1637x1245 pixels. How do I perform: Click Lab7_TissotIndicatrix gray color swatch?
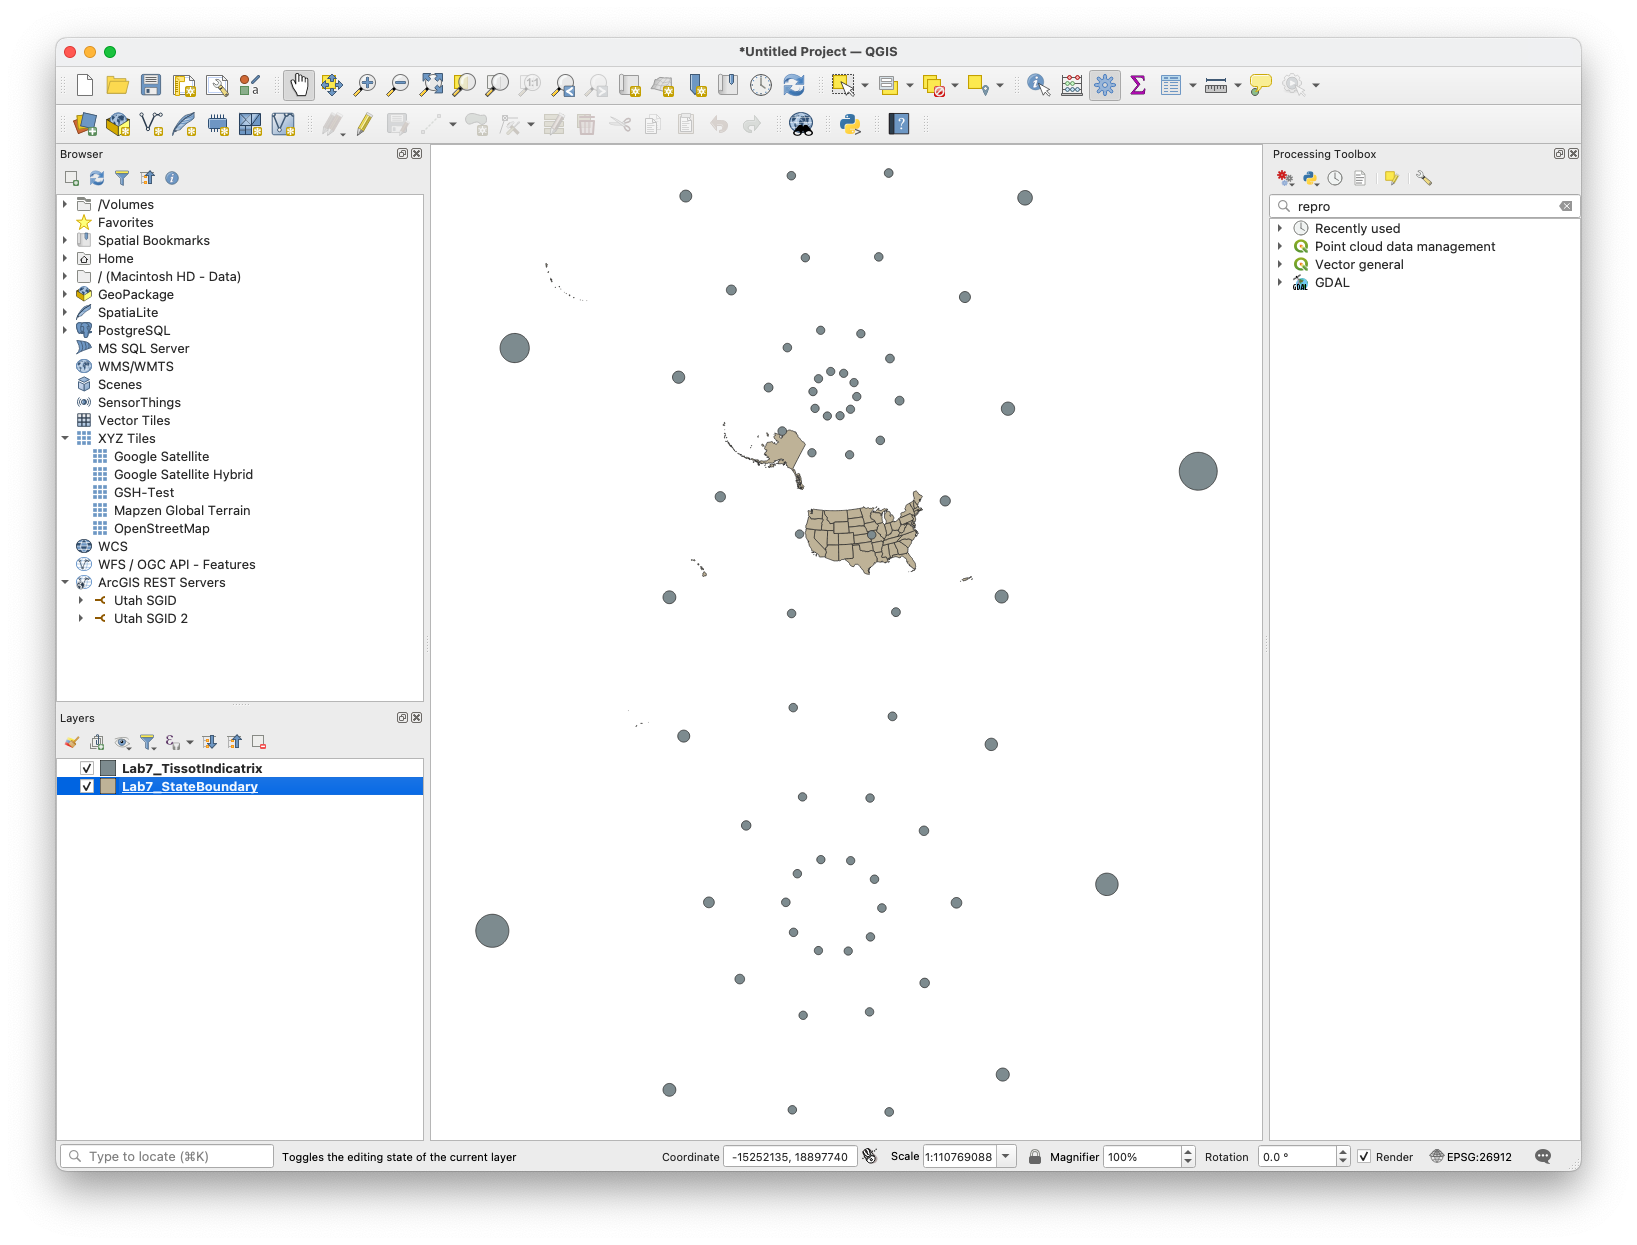click(108, 768)
